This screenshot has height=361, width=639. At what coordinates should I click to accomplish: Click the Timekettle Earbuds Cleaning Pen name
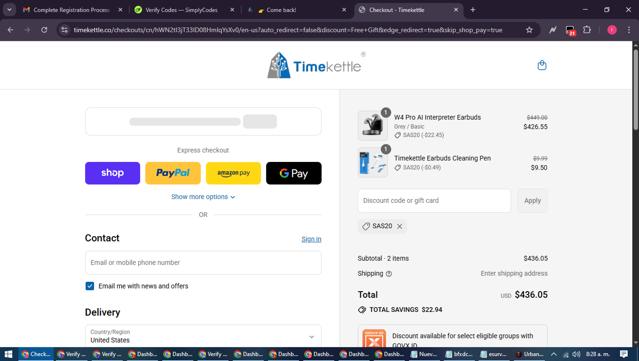pos(442,158)
